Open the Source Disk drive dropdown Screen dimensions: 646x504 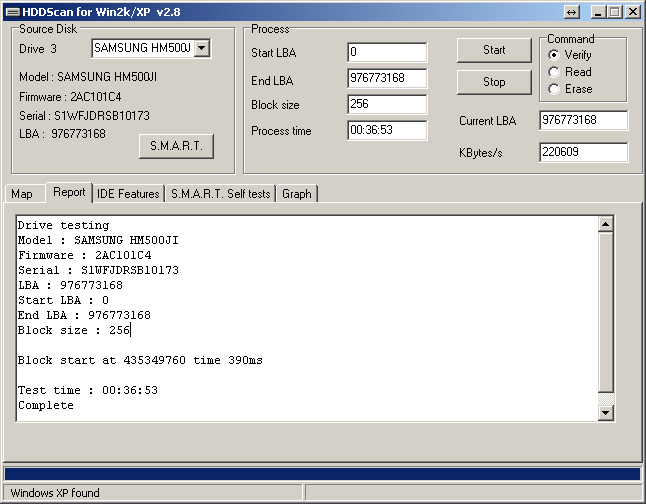coord(202,48)
